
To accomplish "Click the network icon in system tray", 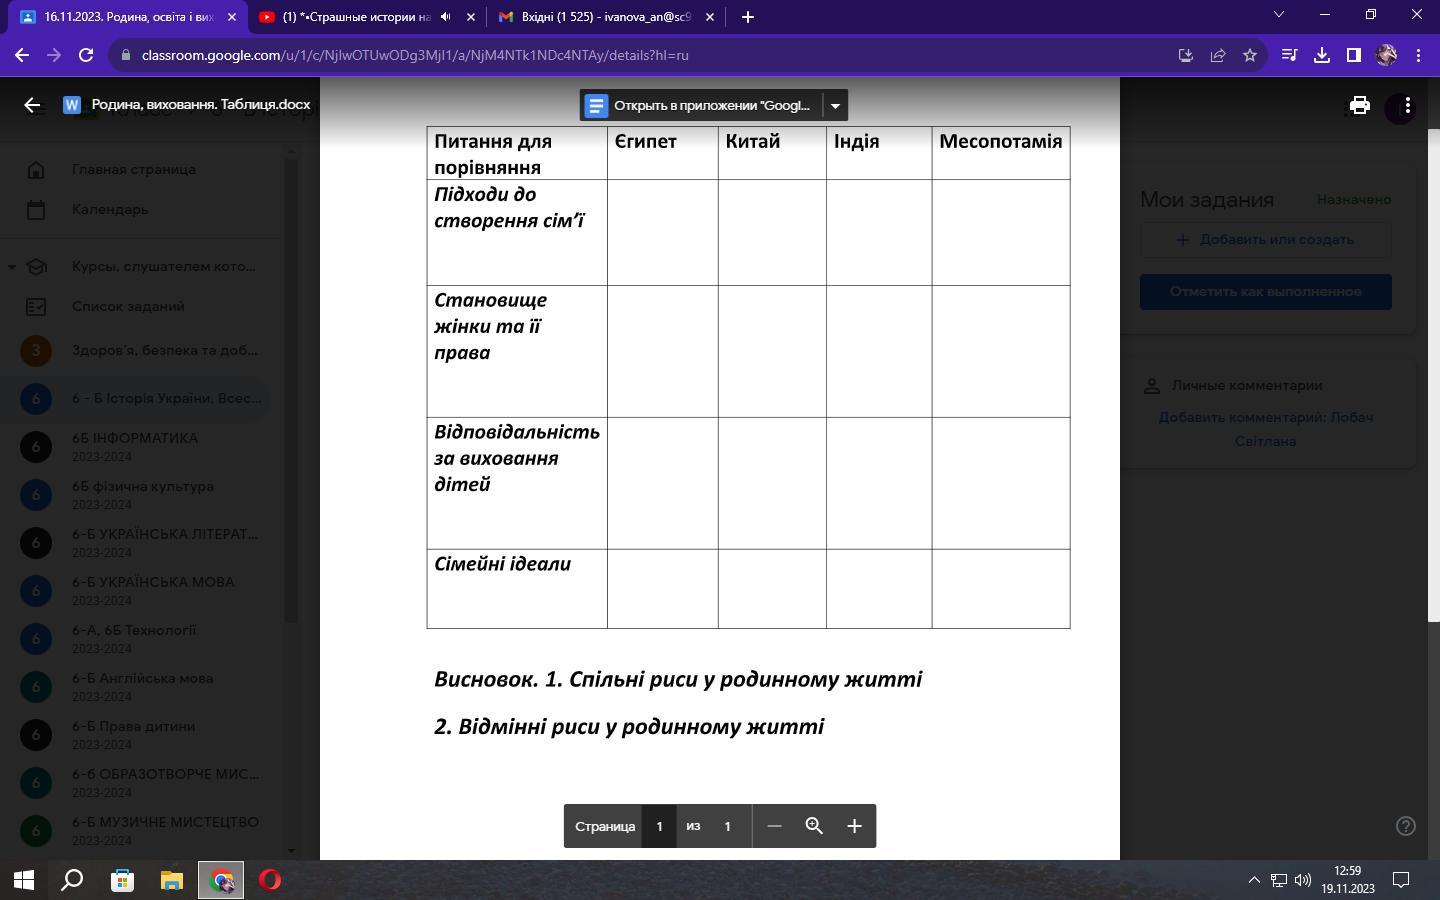I will [x=1278, y=880].
